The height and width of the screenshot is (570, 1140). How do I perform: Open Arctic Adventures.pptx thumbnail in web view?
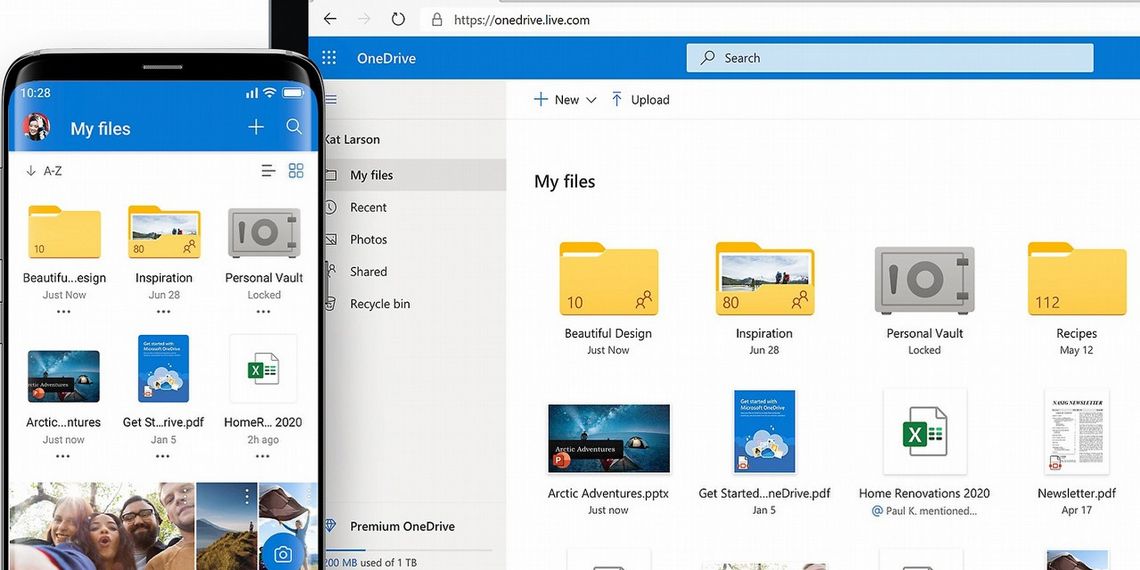609,438
